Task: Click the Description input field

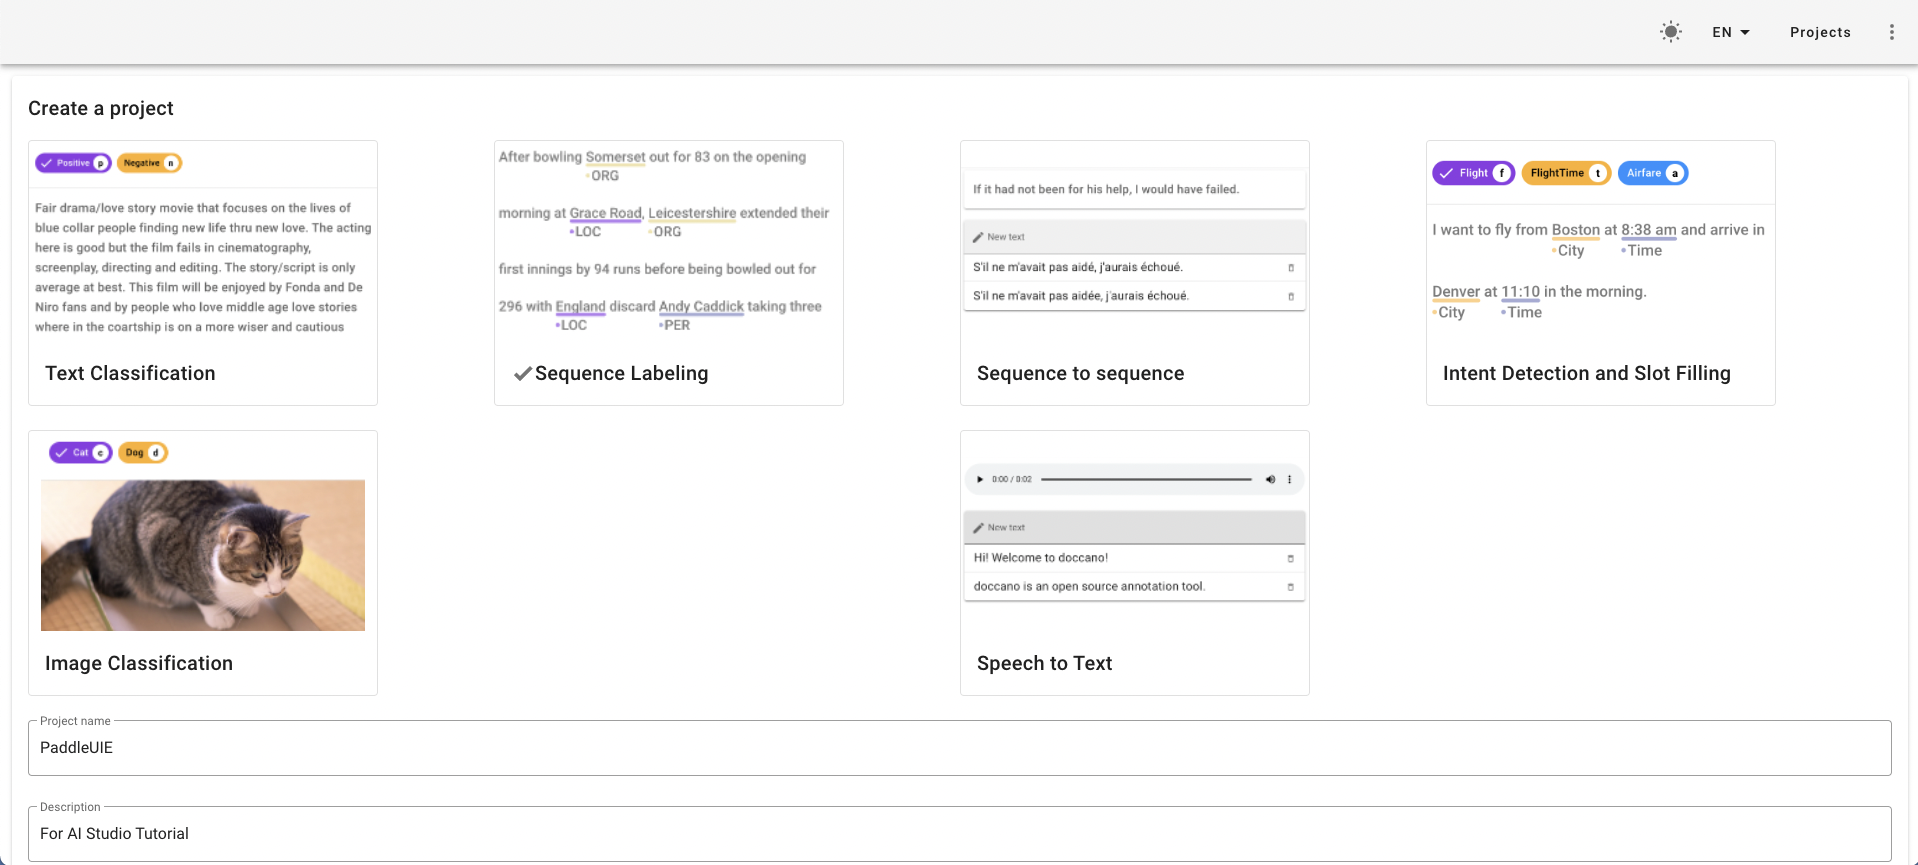Action: click(x=959, y=834)
